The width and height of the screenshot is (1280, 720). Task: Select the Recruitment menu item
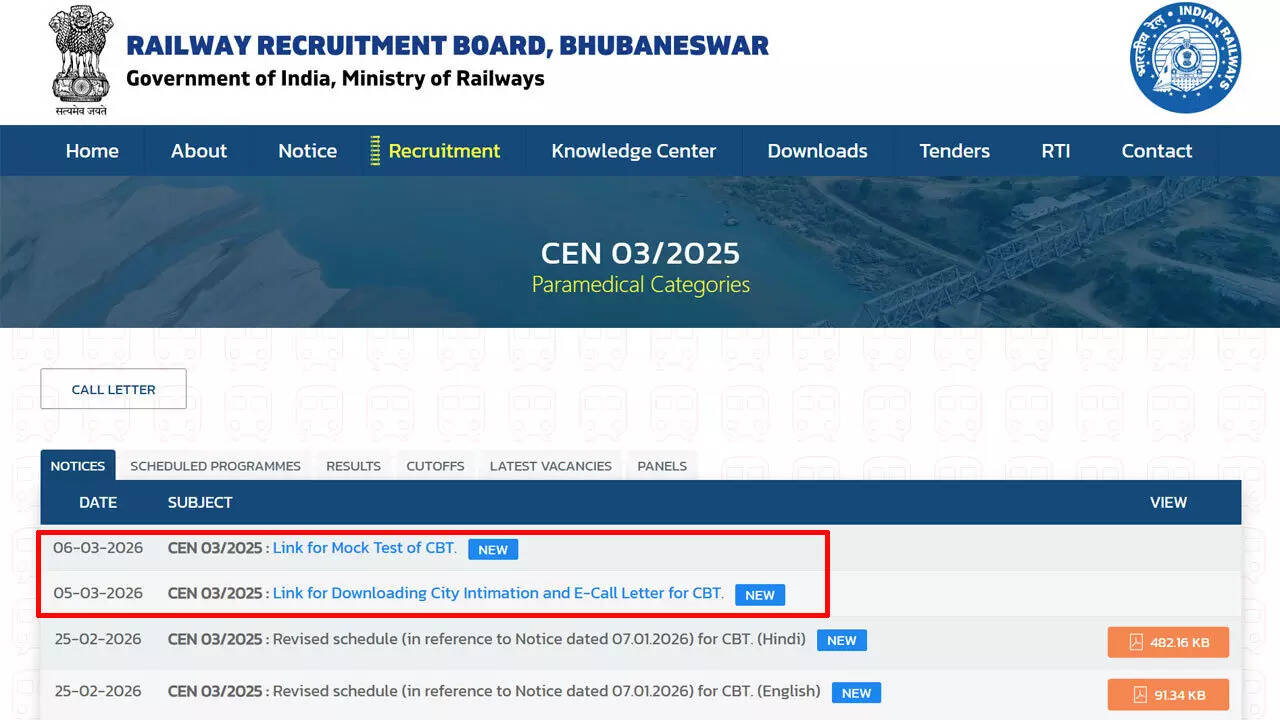click(x=444, y=151)
